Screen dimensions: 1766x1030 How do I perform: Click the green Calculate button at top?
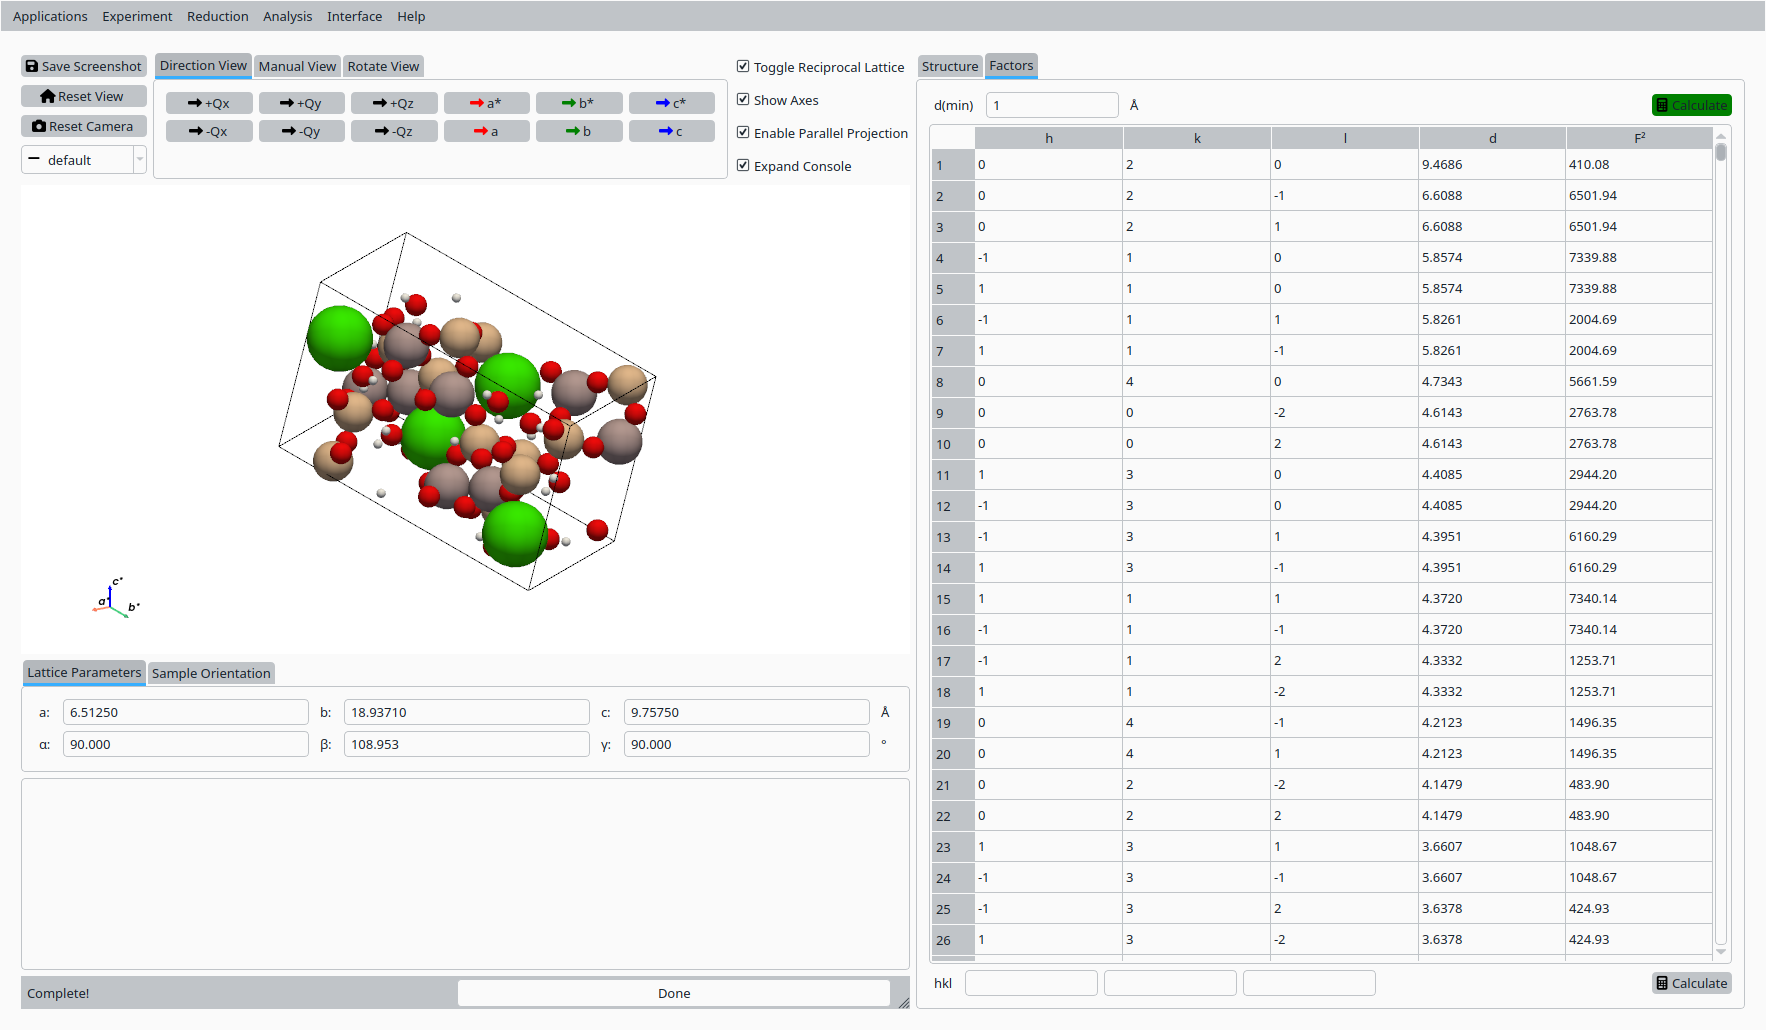[1691, 105]
